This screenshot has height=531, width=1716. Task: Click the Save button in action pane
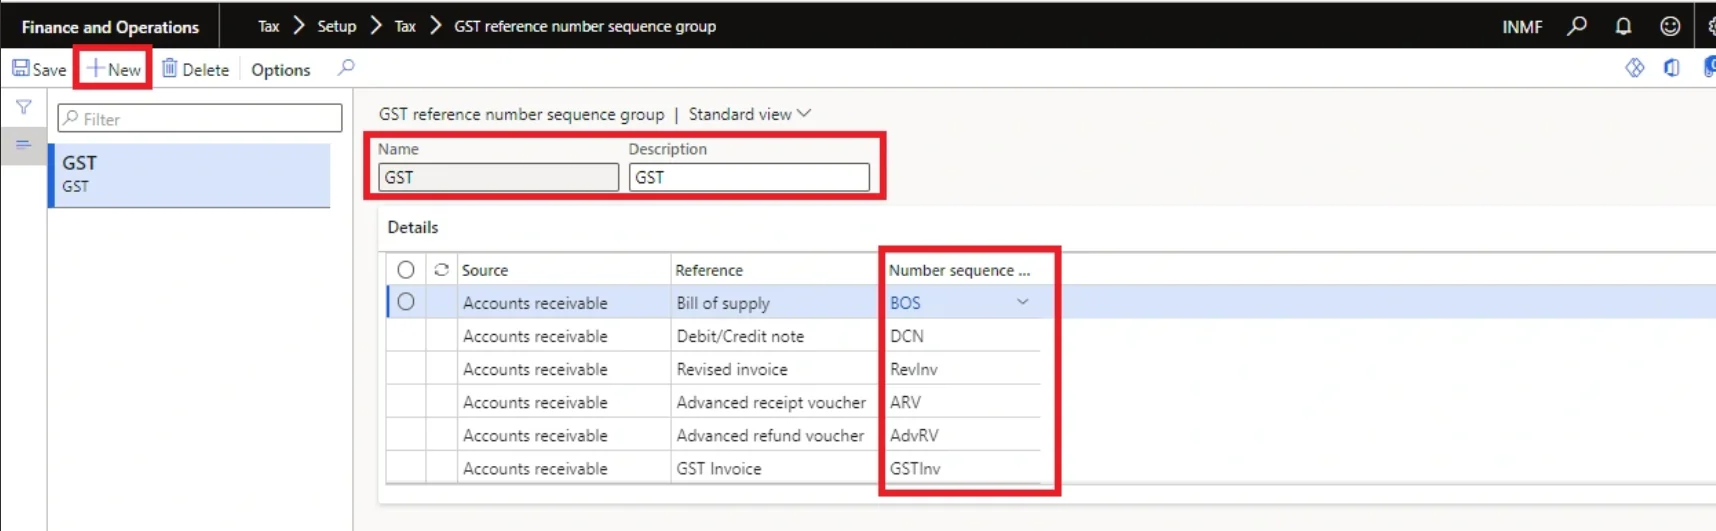point(39,69)
